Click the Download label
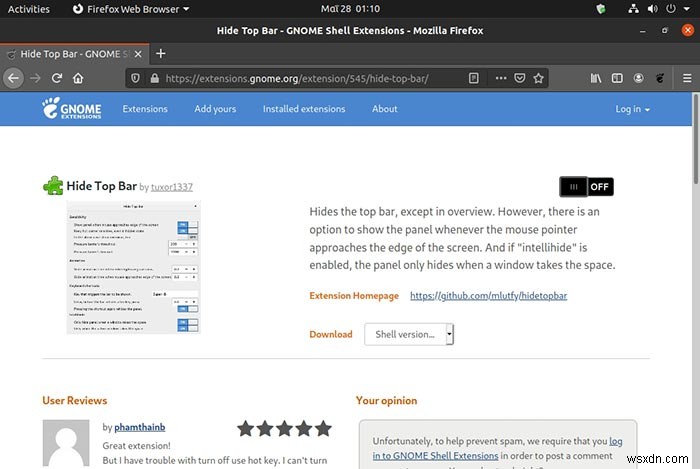This screenshot has width=700, height=469. click(x=331, y=334)
